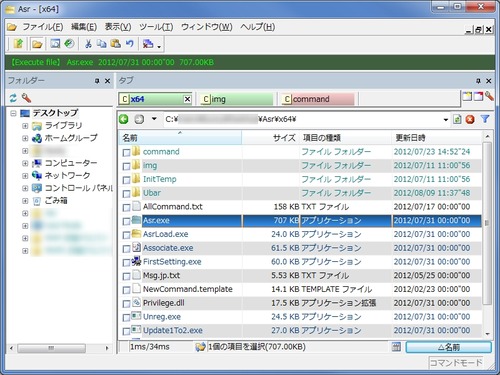Open the navigation history dropdown
The width and height of the screenshot is (500, 375).
coord(154,119)
